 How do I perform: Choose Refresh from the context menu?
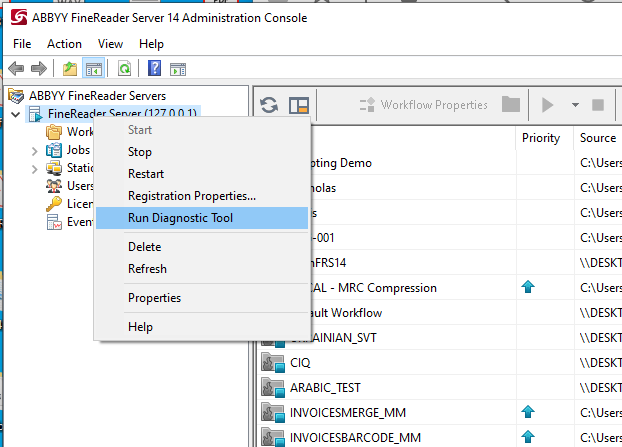tap(202, 269)
